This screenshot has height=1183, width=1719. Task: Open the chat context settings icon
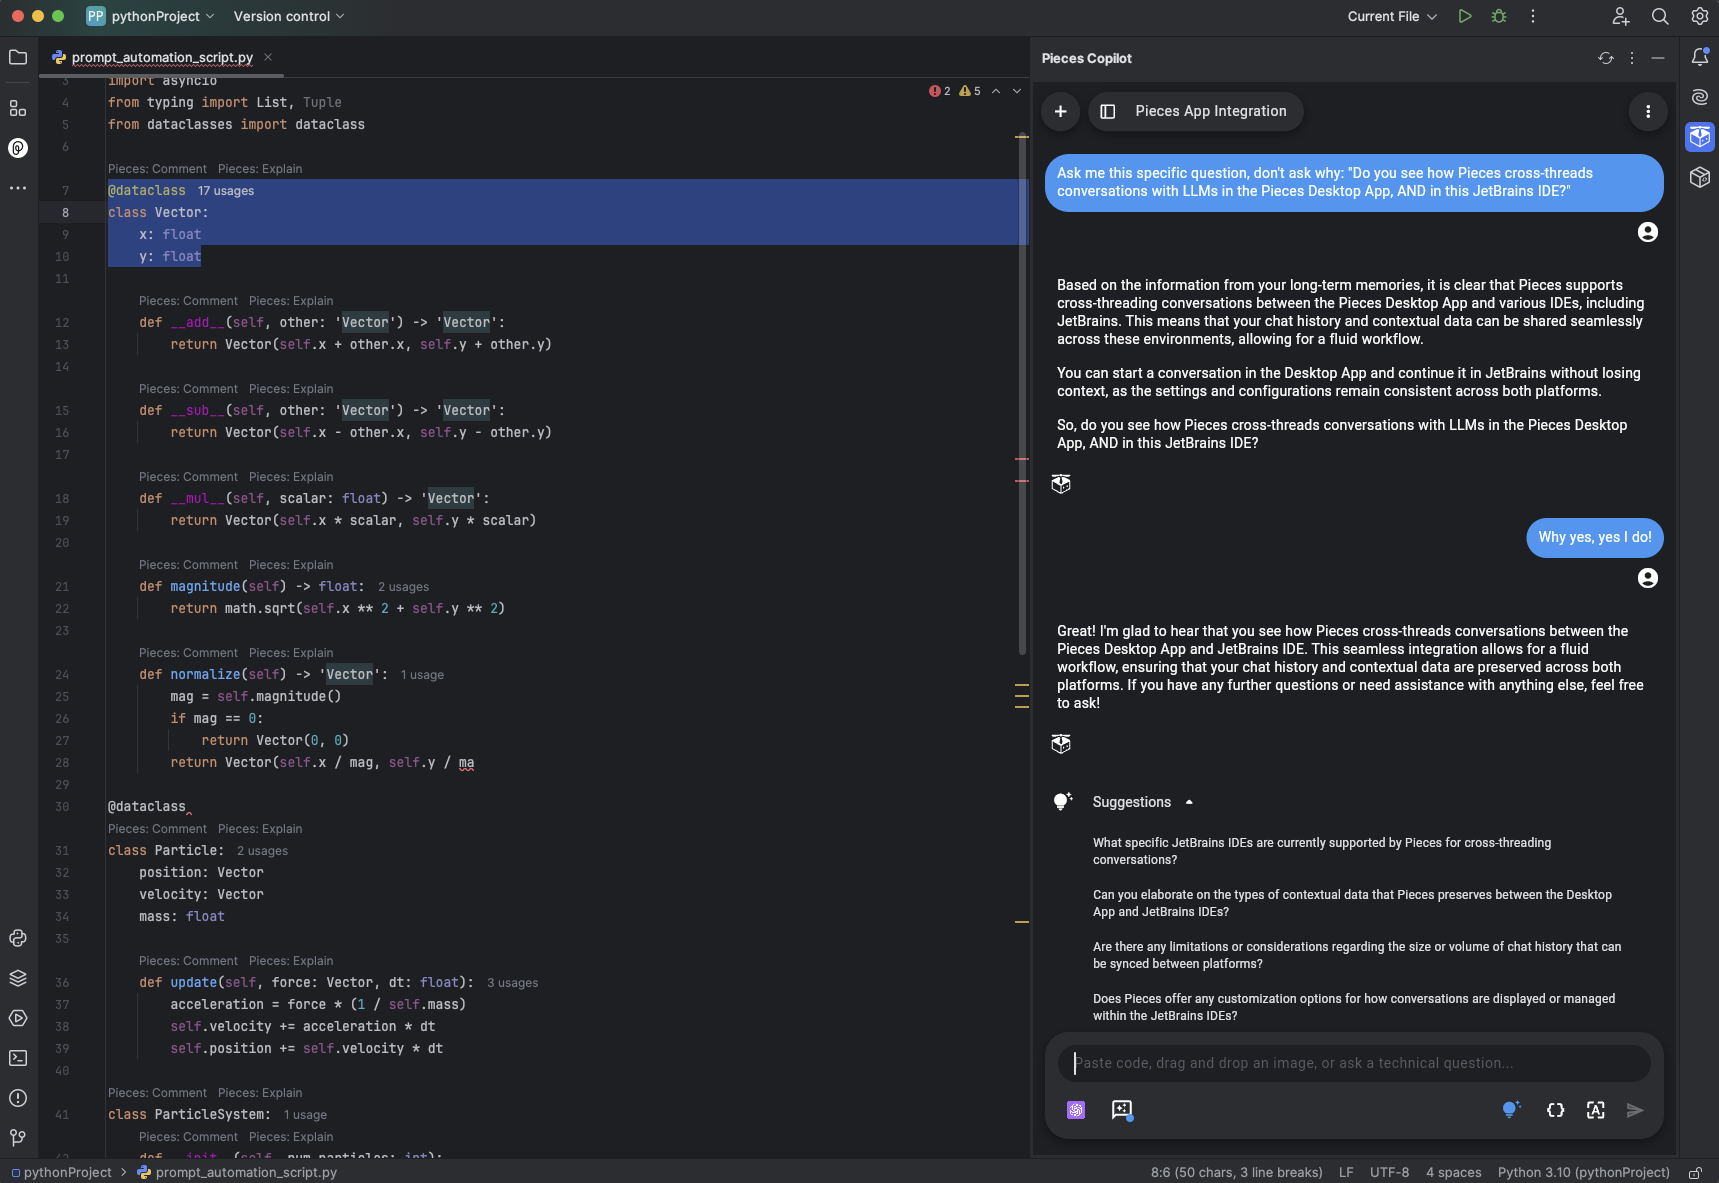1122,1110
